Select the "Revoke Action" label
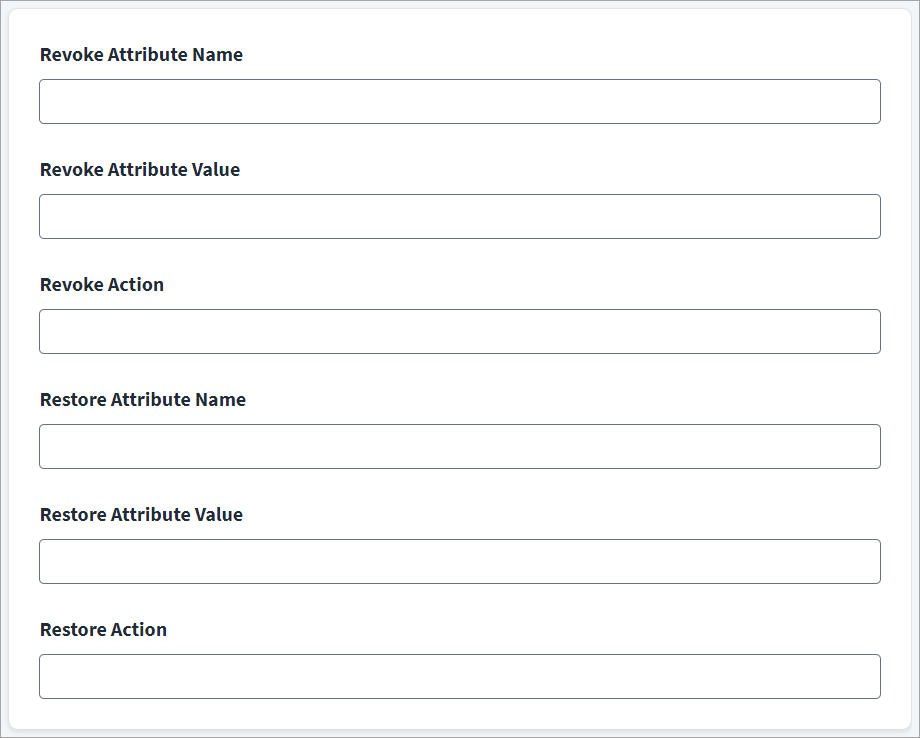The image size is (920, 738). (102, 285)
